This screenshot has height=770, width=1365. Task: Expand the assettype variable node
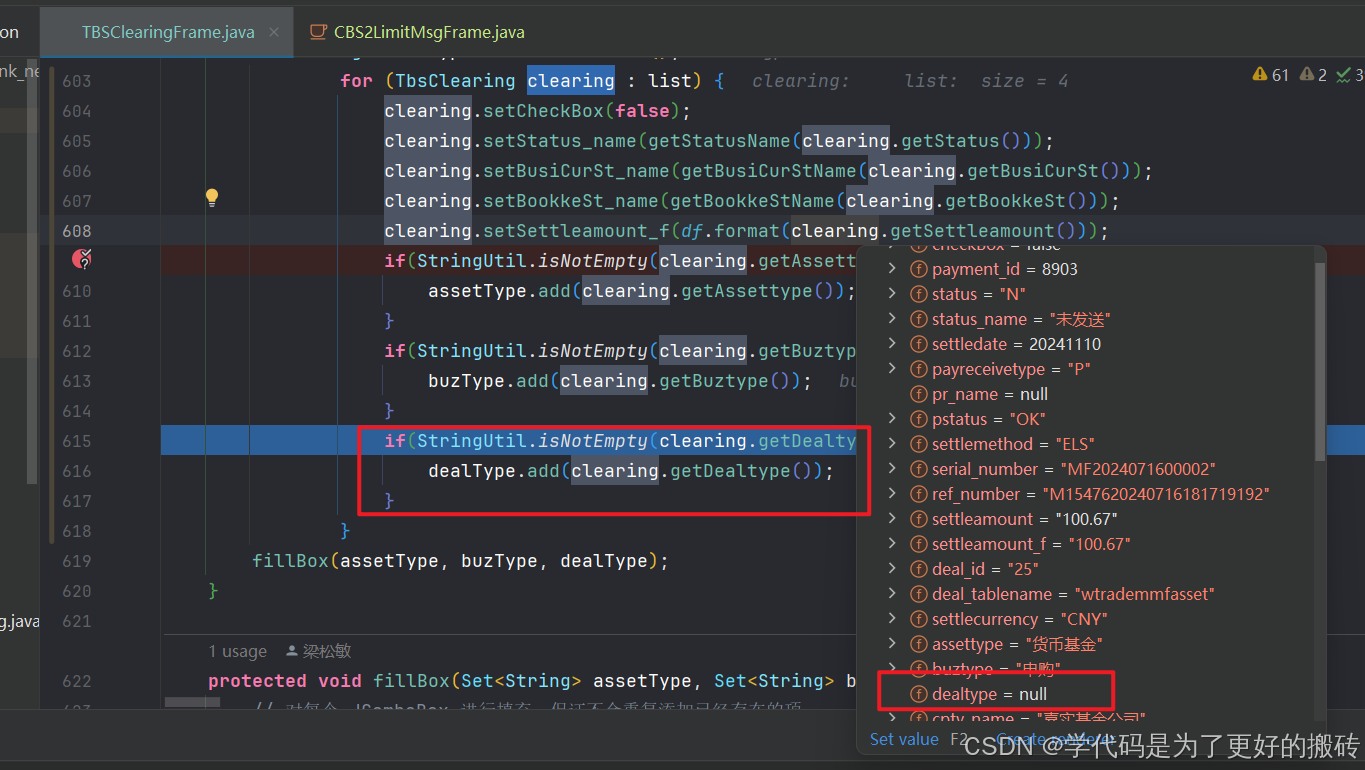pyautogui.click(x=891, y=643)
